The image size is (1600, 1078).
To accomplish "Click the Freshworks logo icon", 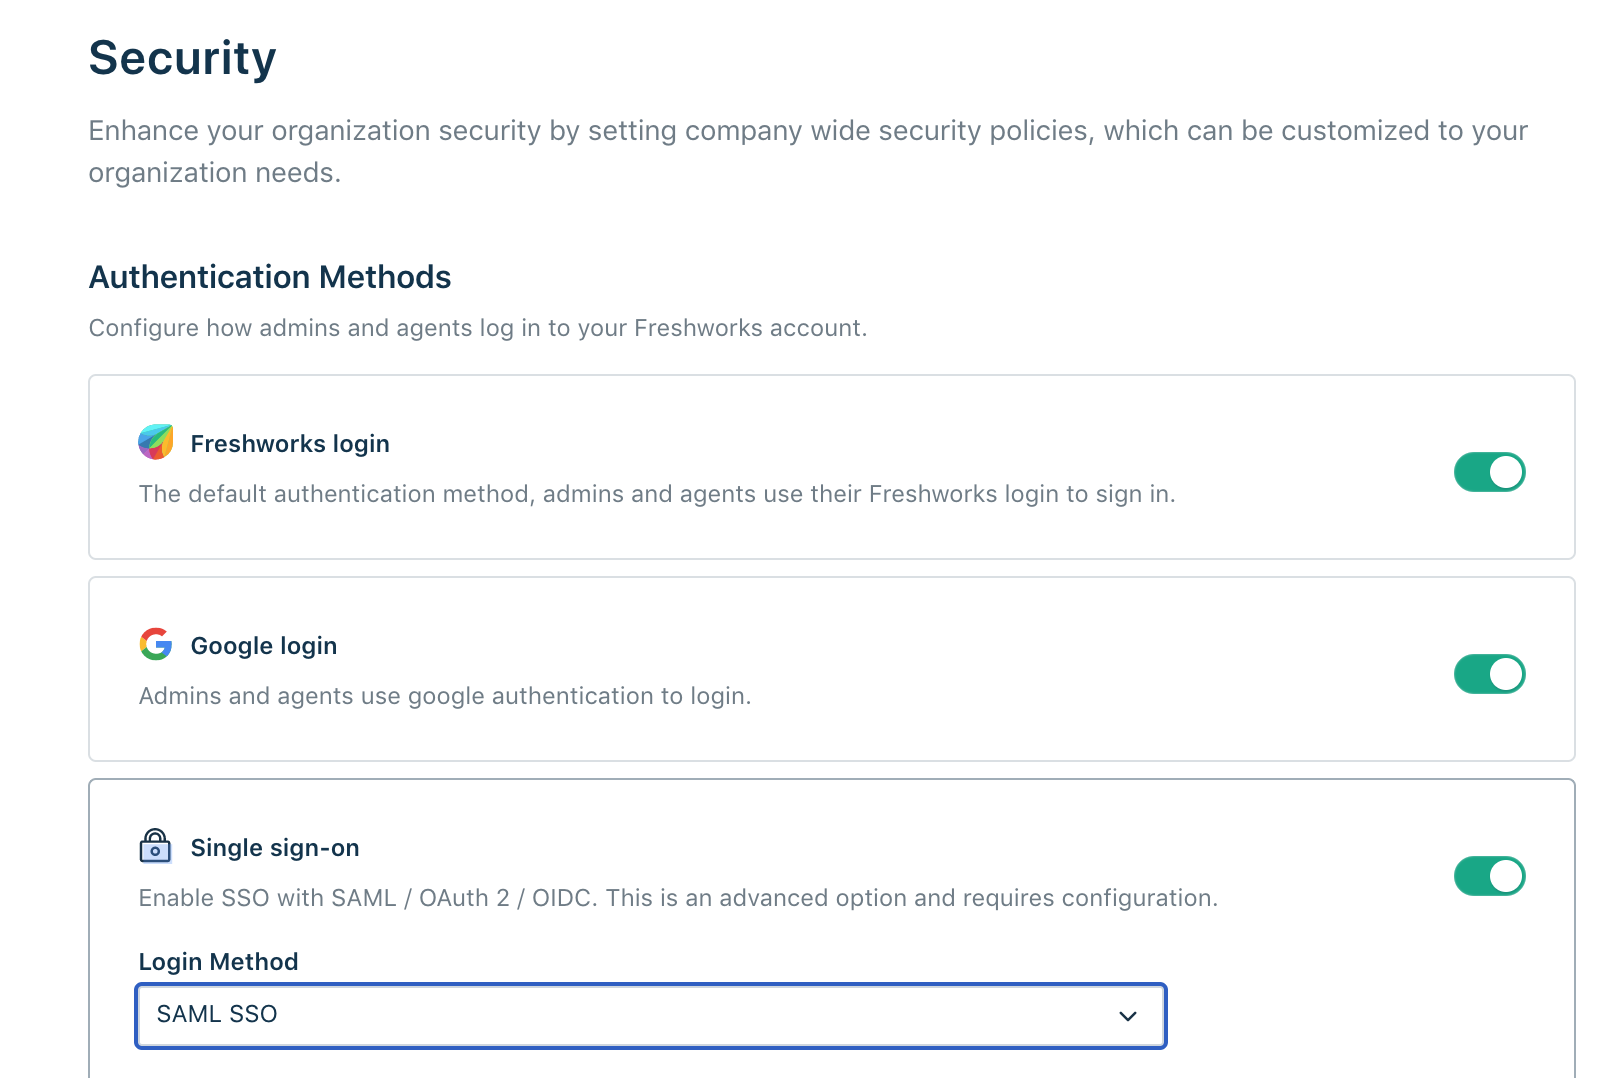I will pos(156,442).
